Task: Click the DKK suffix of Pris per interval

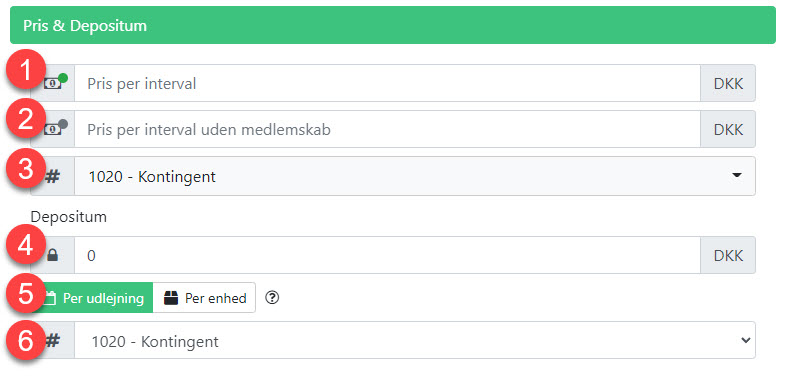Action: click(728, 83)
